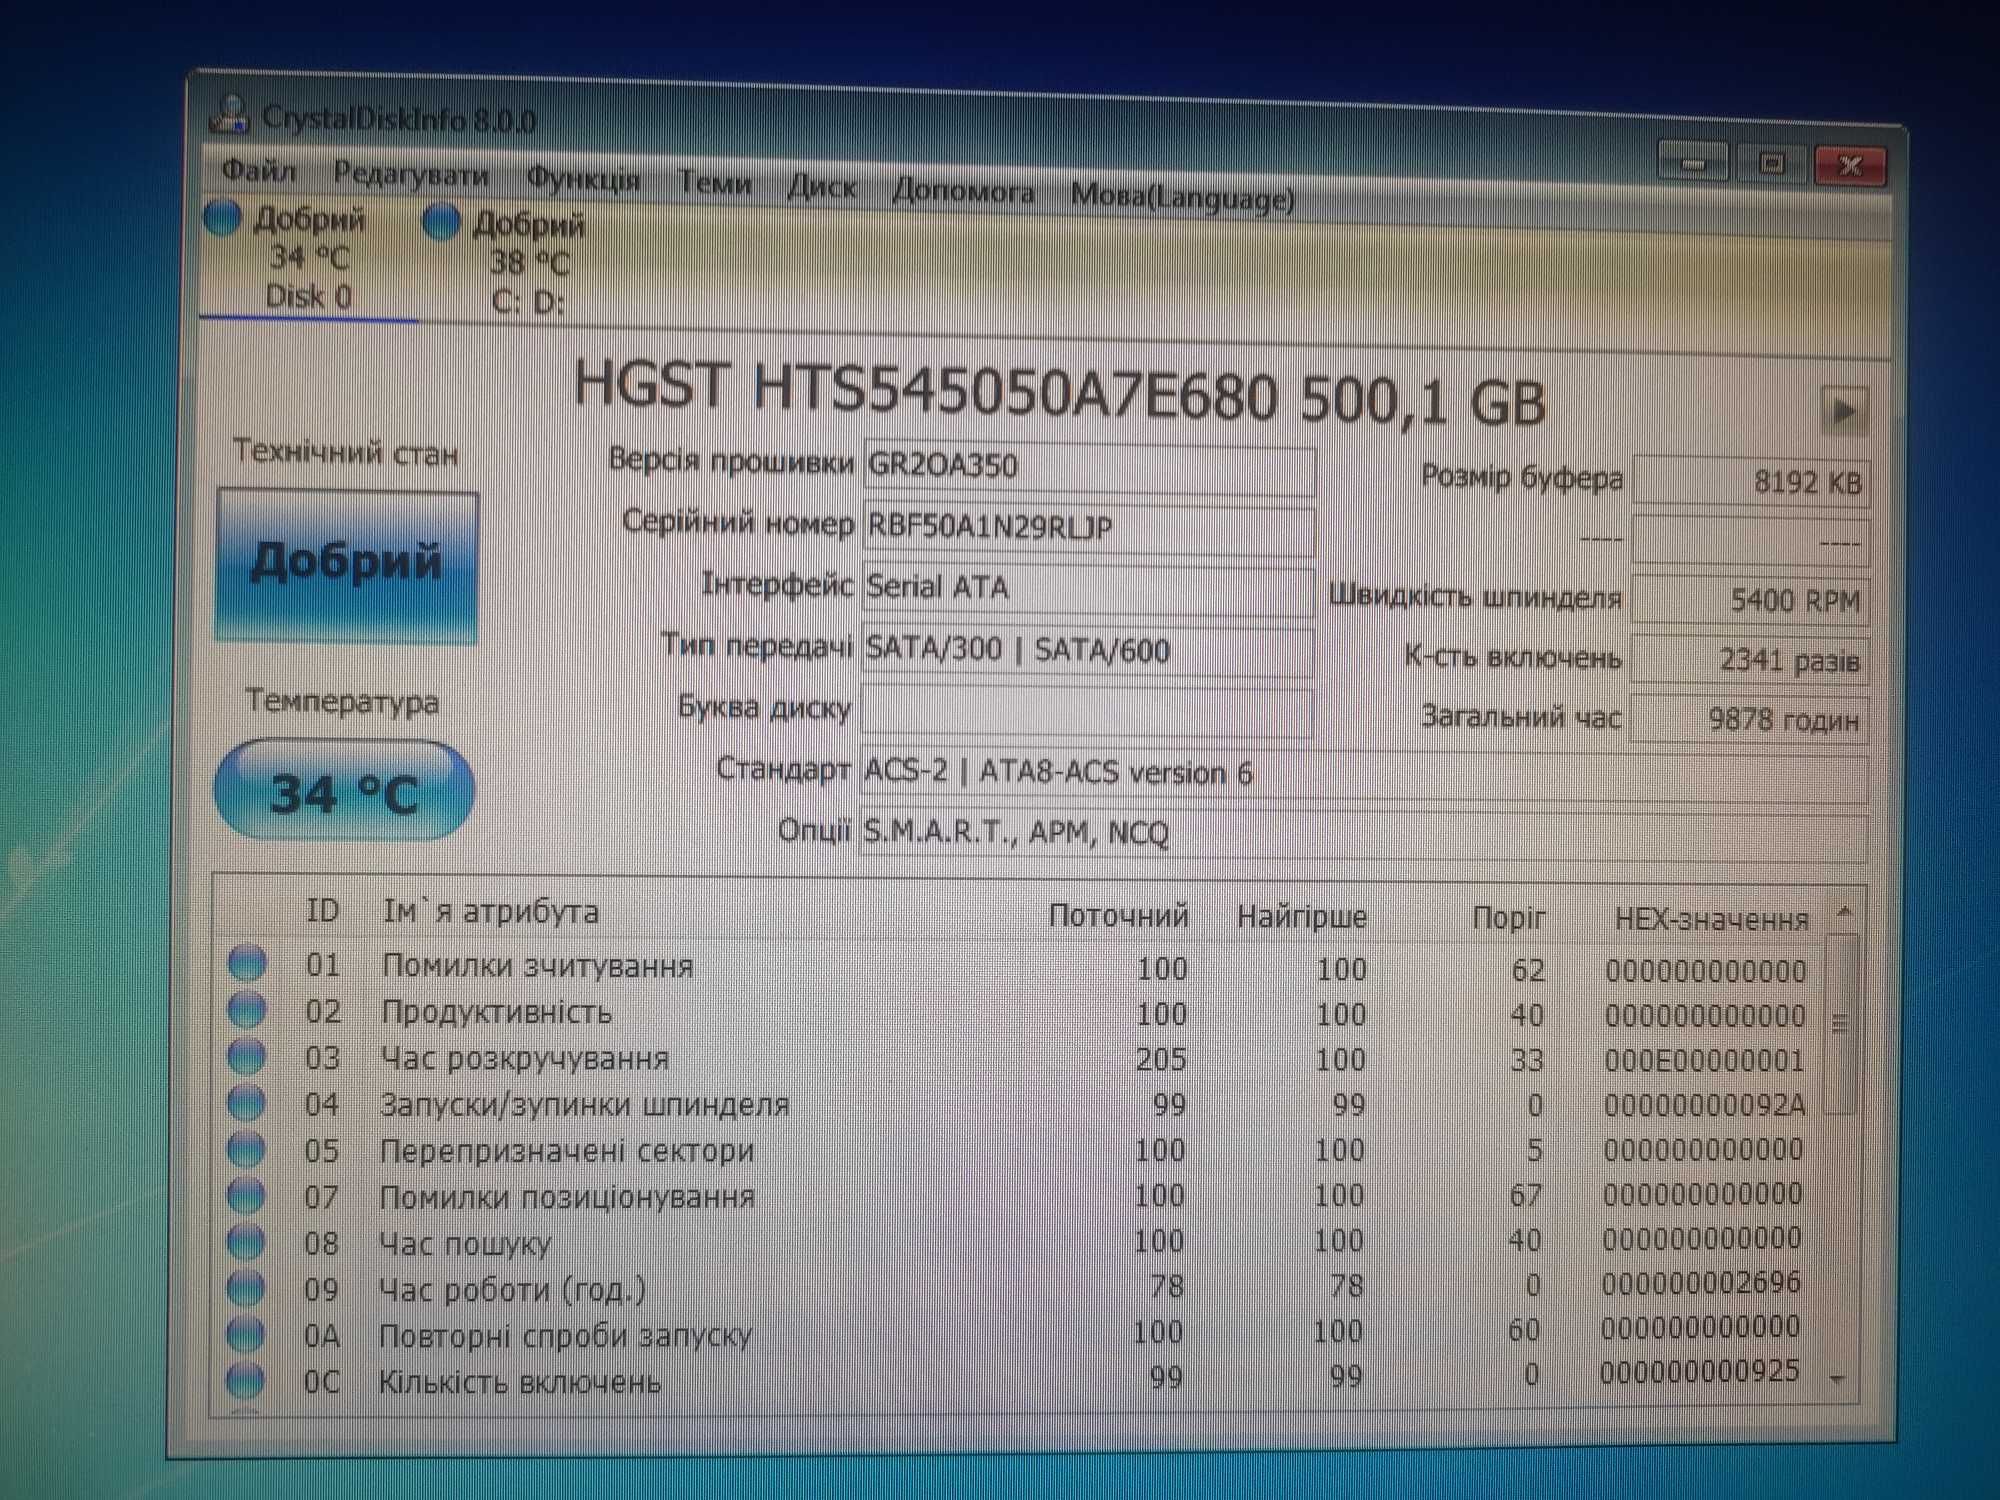Click the HEX-значення column header
The height and width of the screenshot is (1500, 2000).
click(x=1711, y=919)
